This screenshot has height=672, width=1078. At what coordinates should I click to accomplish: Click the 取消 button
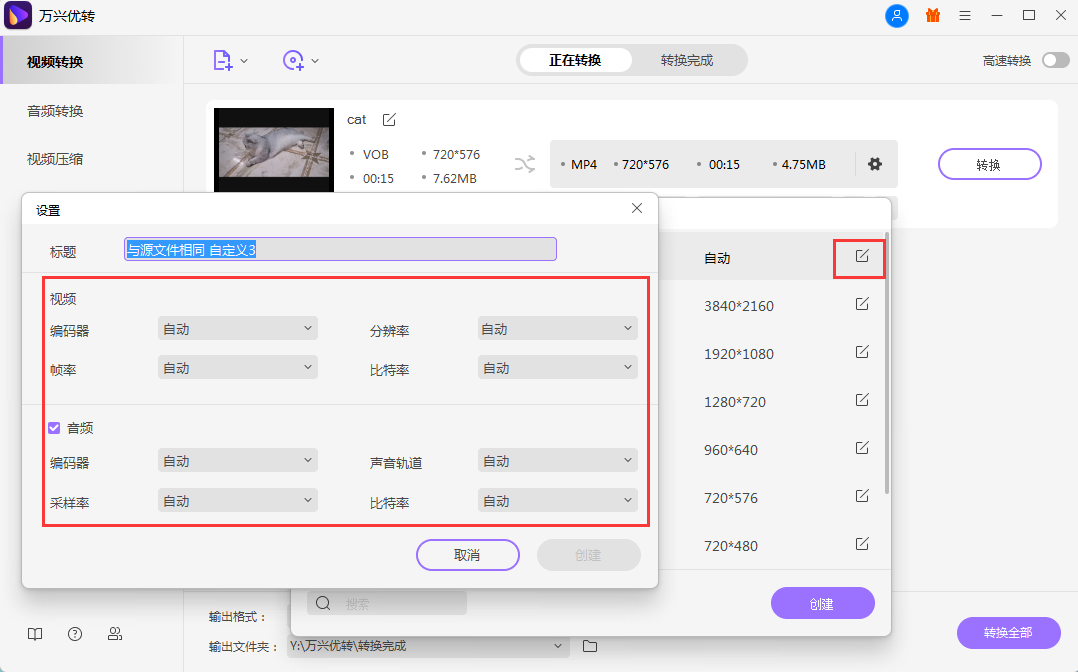click(x=467, y=555)
